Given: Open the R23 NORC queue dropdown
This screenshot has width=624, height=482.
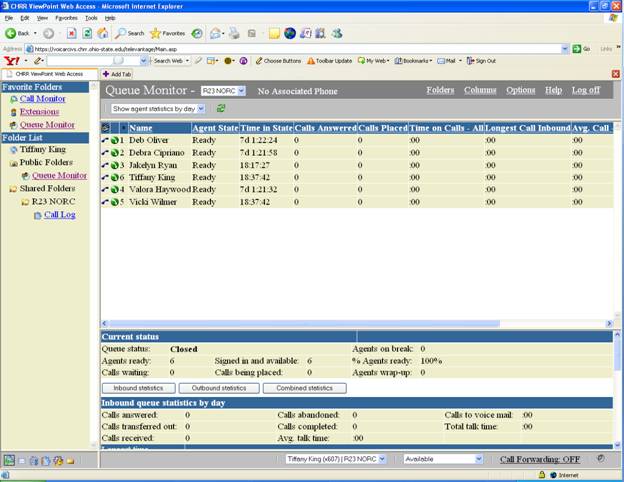Looking at the screenshot, I should 240,90.
